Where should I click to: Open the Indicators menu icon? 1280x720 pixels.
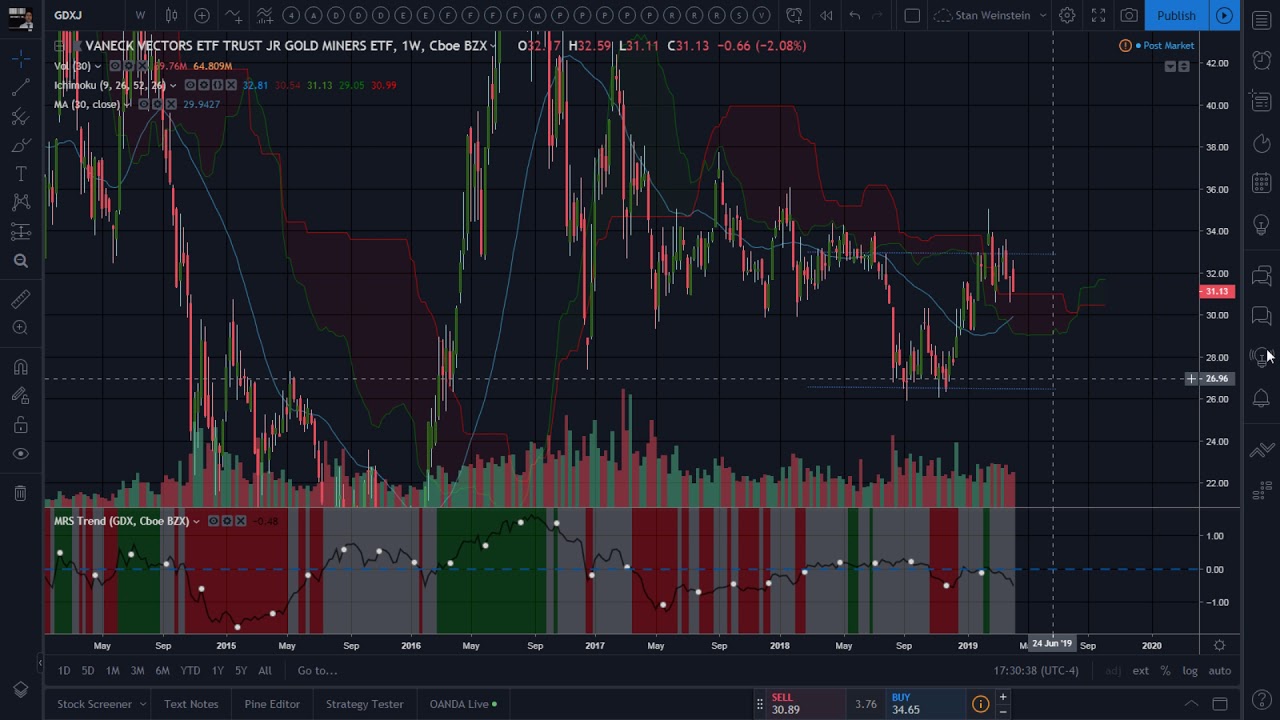point(233,15)
